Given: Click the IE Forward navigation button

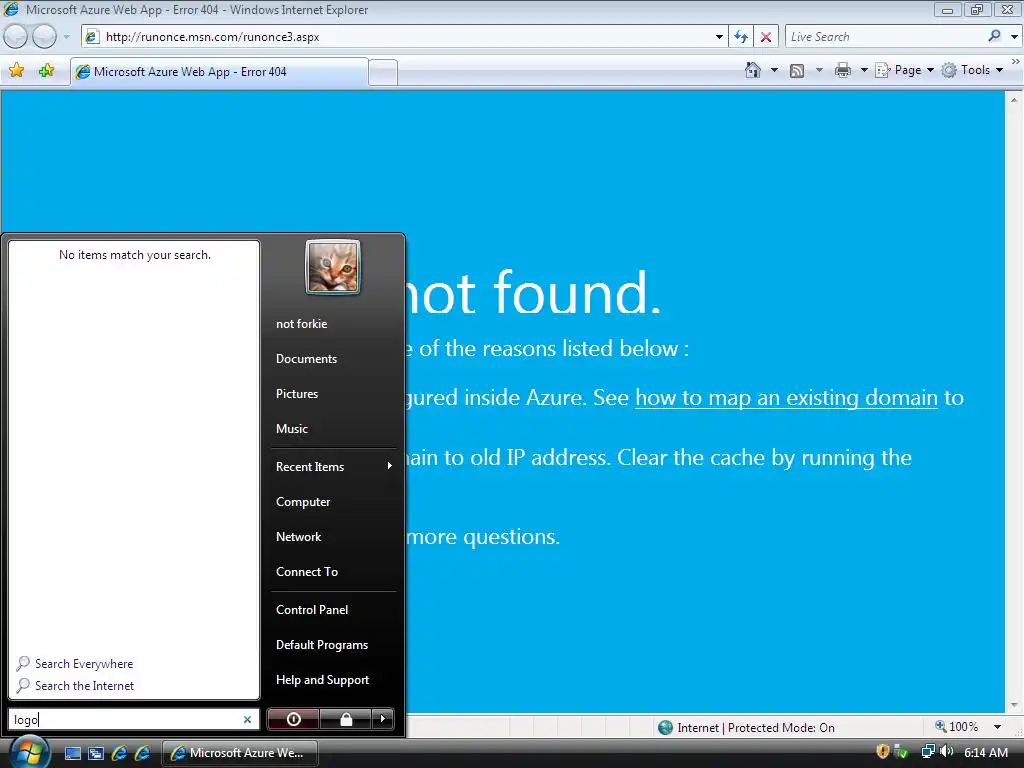Looking at the screenshot, I should pos(44,37).
